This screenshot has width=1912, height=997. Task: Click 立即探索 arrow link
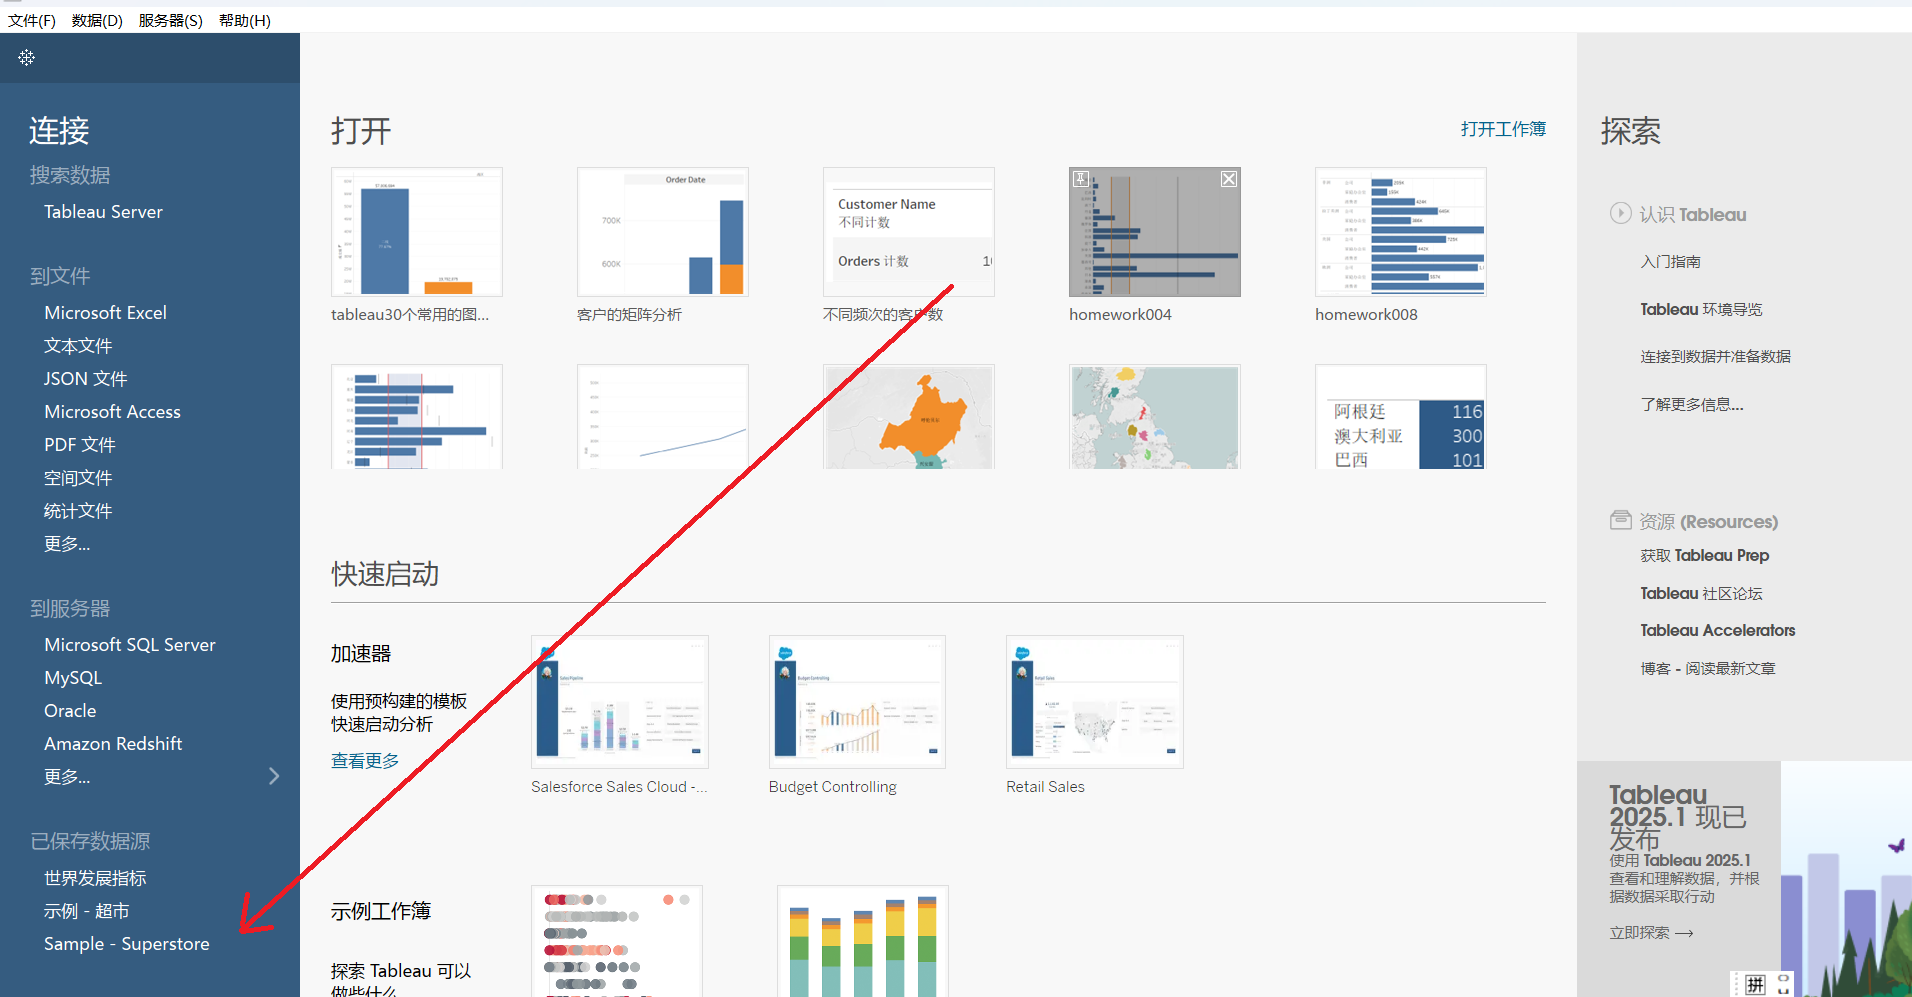coord(1651,933)
